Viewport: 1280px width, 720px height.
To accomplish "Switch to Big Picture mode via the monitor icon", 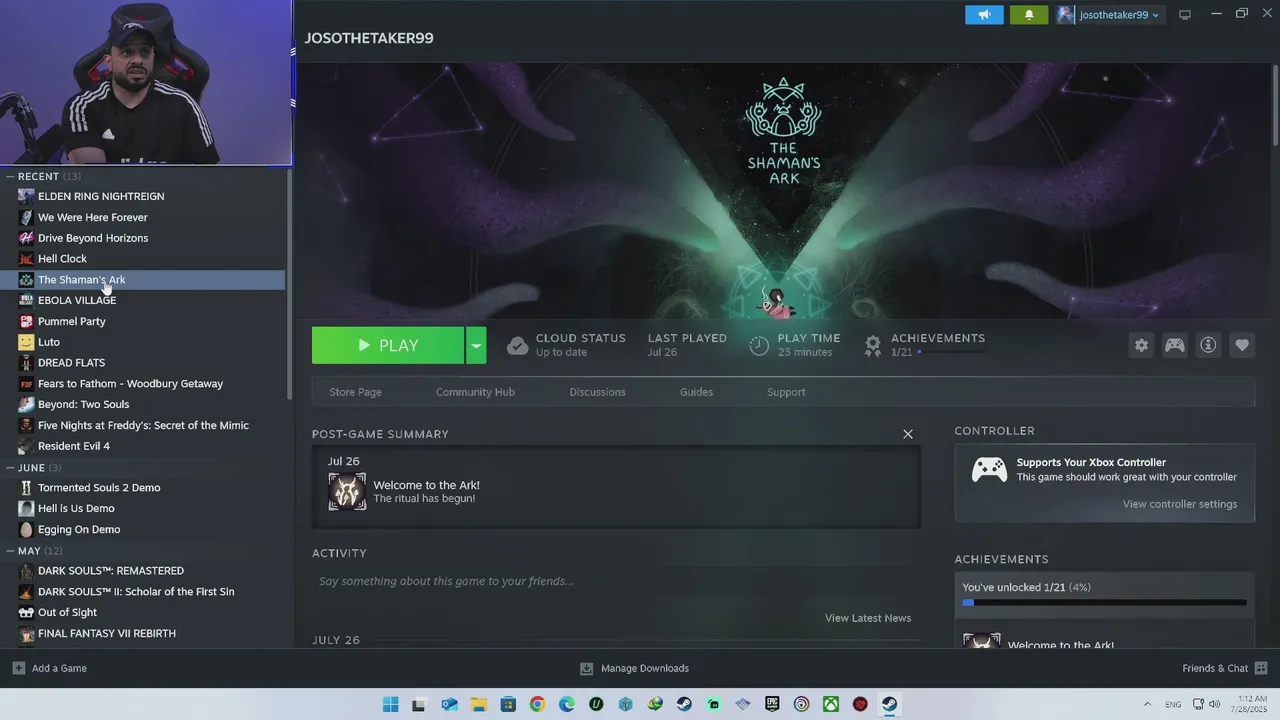I will click(1185, 15).
